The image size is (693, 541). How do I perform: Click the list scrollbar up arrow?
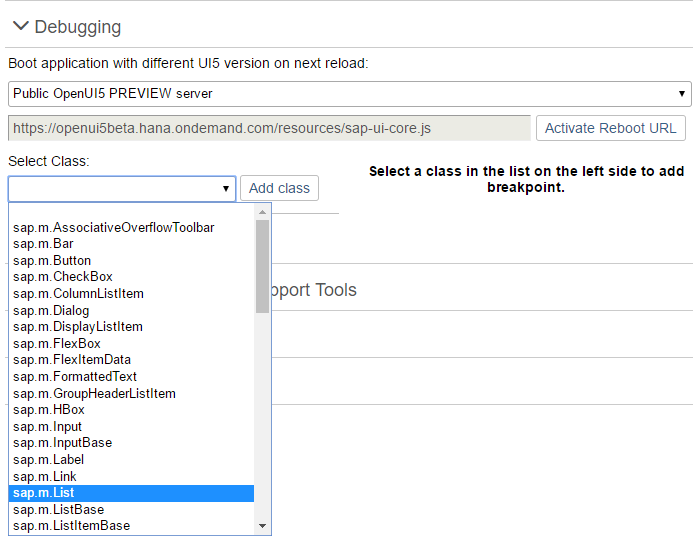263,212
